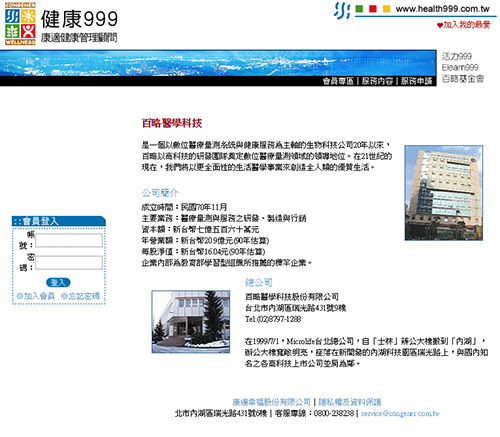This screenshot has height=437, width=500.
Task: Click the 忘記密碼 forgot password link
Action: [x=80, y=296]
